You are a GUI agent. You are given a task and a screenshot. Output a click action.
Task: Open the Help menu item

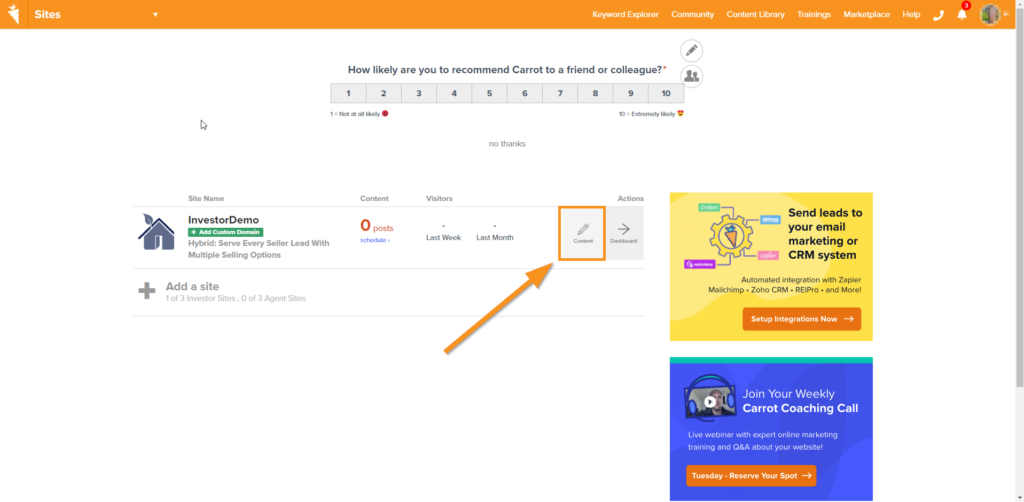911,14
